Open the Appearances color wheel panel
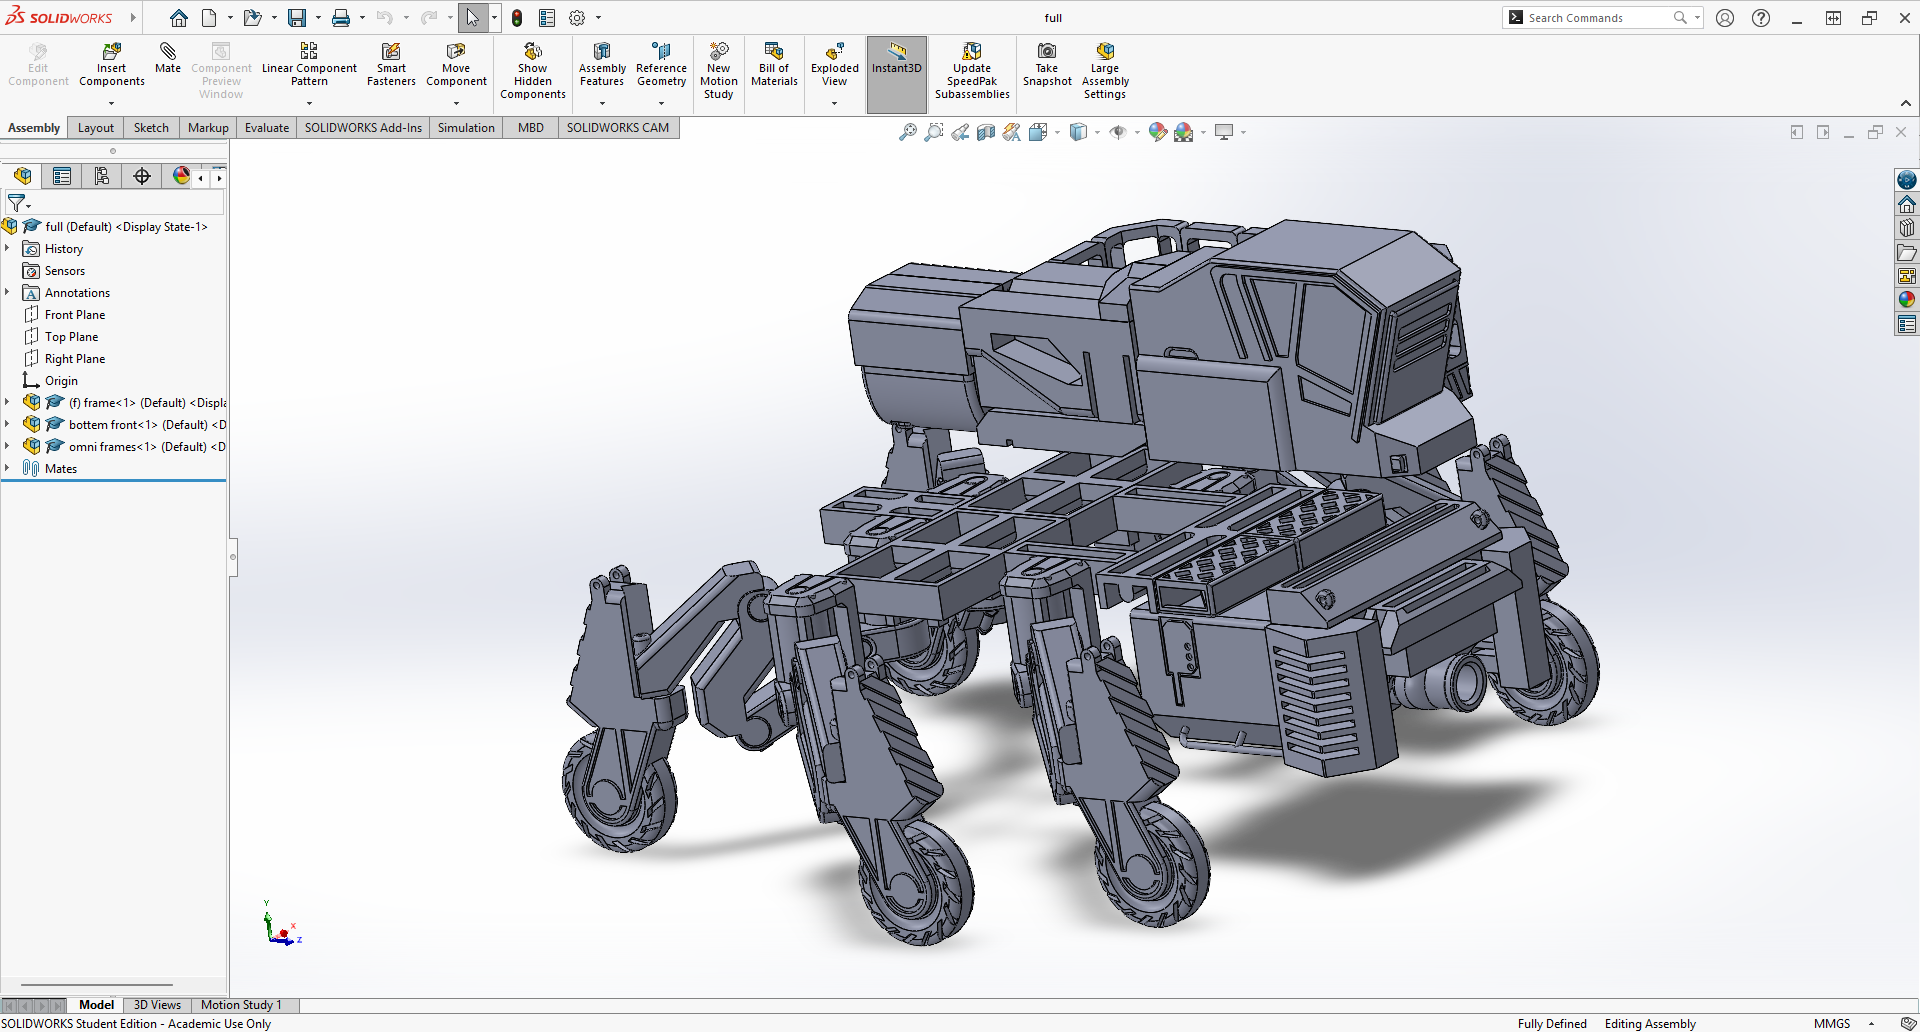Image resolution: width=1920 pixels, height=1032 pixels. tap(1907, 300)
